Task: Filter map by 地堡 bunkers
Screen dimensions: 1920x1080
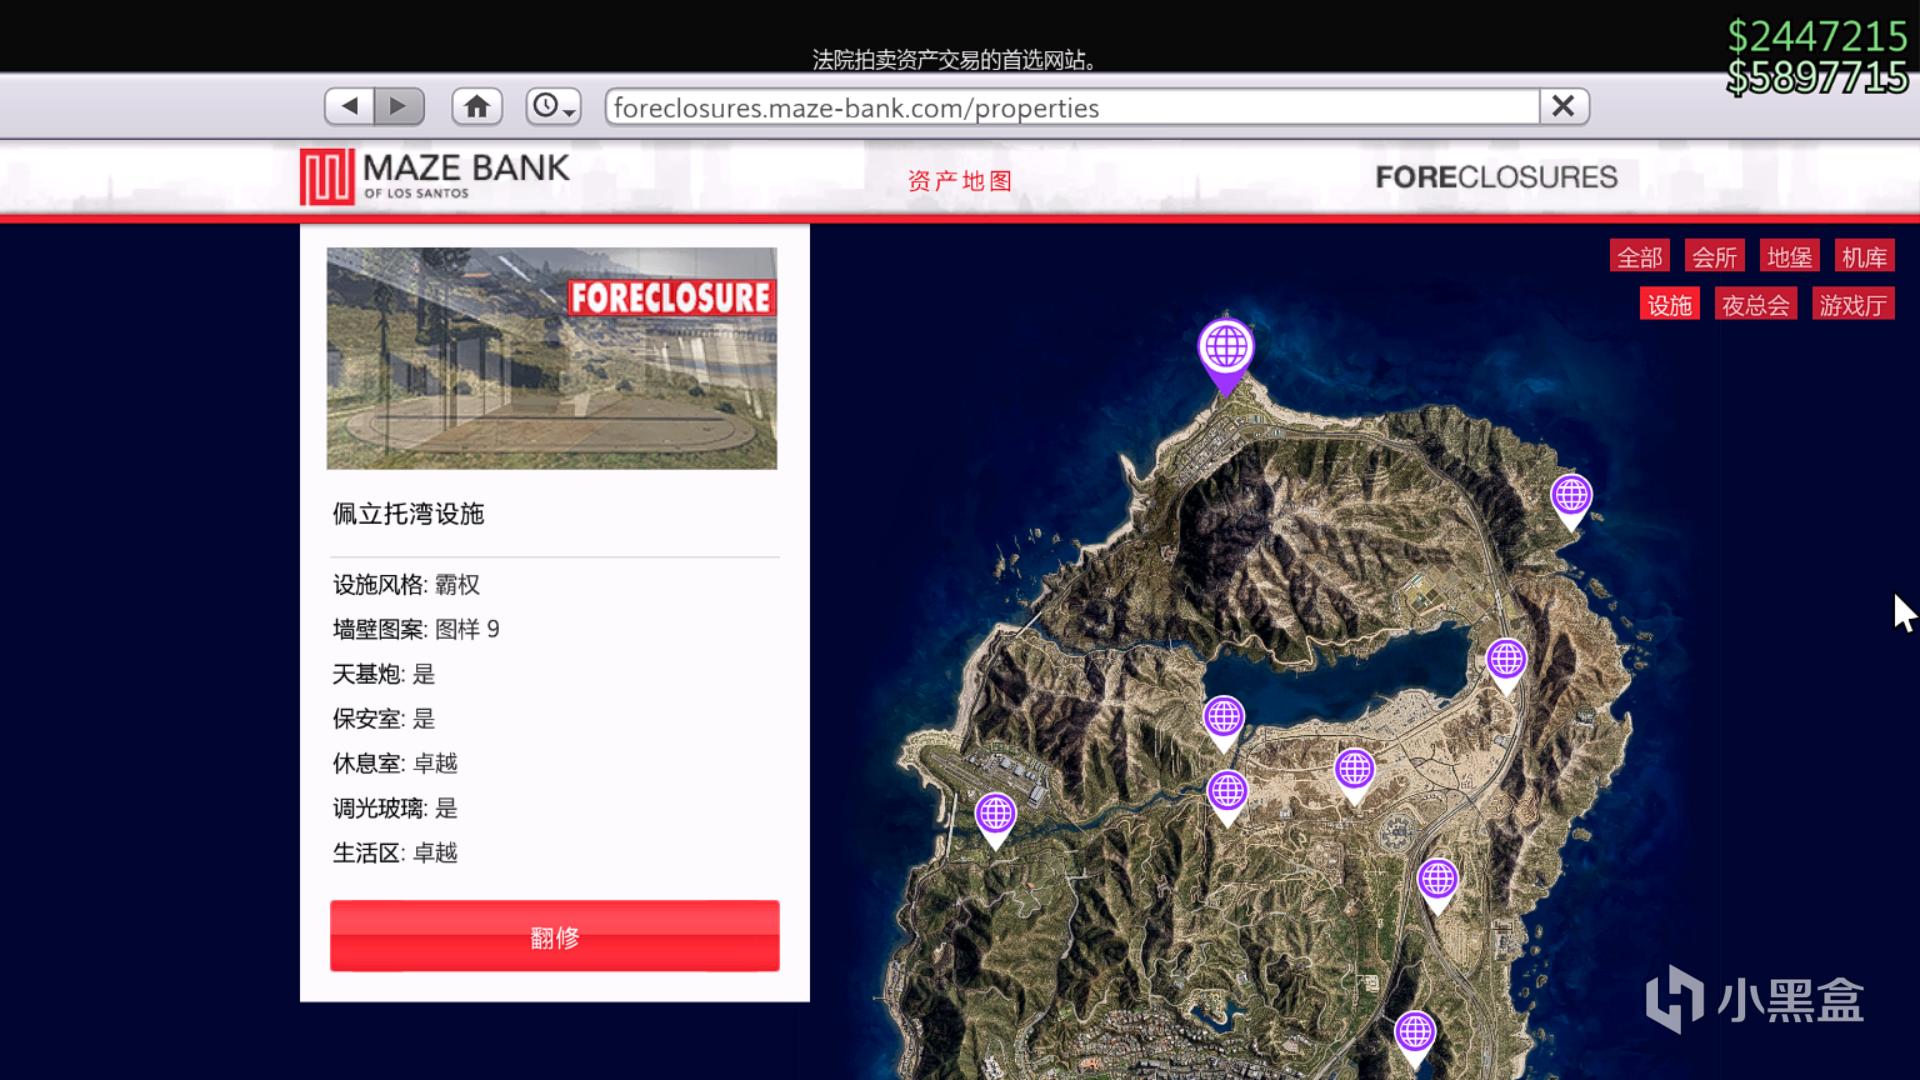Action: coord(1789,257)
